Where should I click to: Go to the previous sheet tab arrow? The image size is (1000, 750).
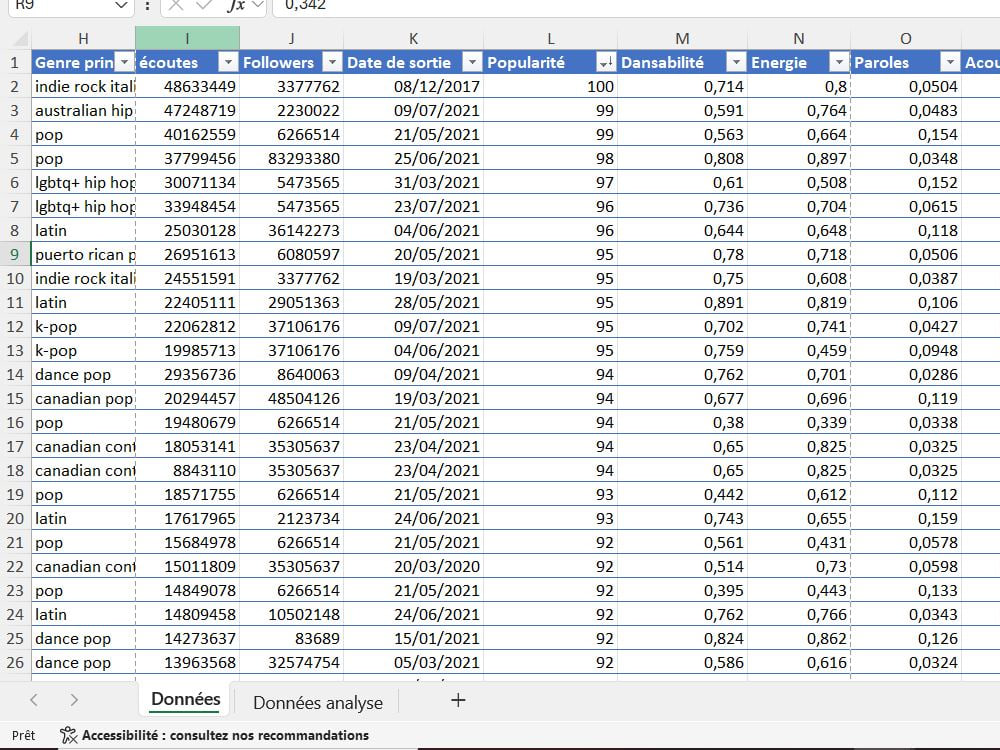click(x=34, y=700)
